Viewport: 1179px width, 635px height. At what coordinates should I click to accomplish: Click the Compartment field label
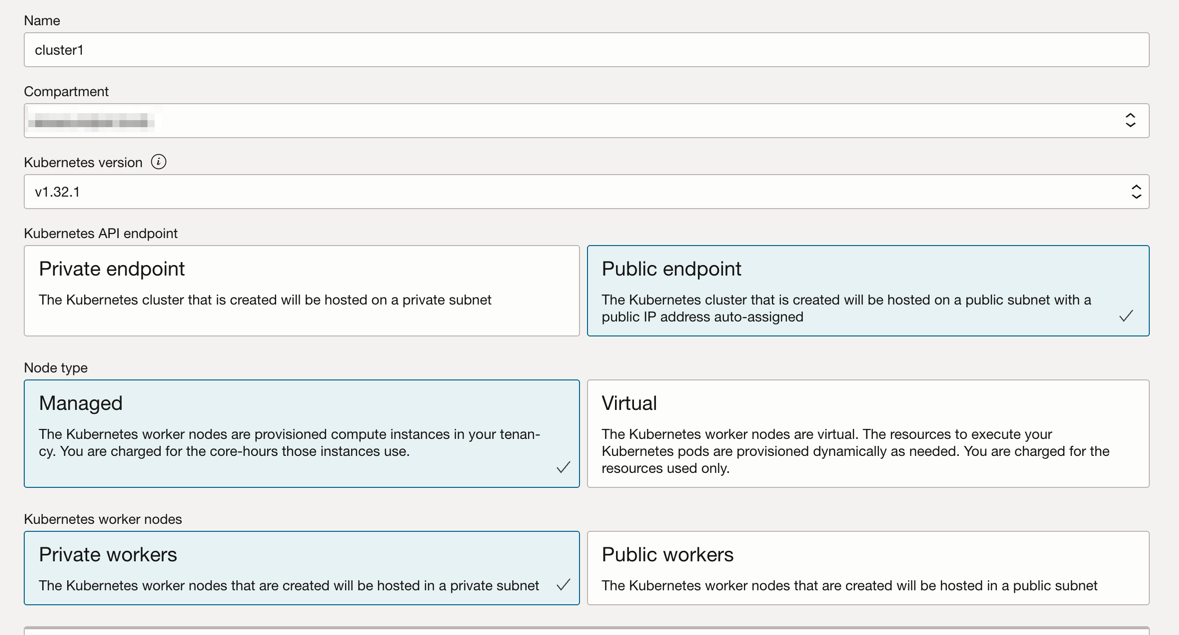tap(66, 92)
